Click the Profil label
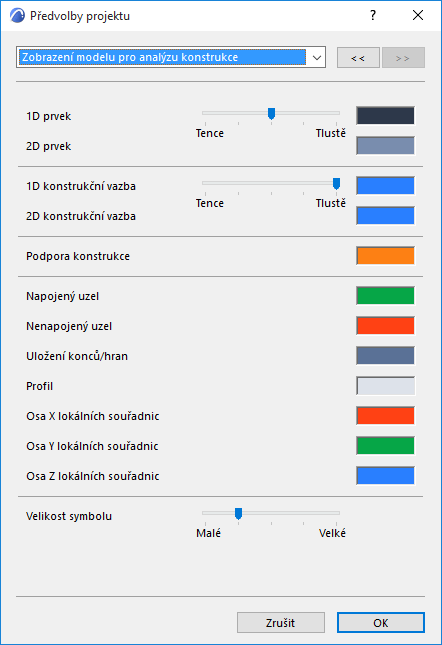The width and height of the screenshot is (442, 645). point(39,386)
